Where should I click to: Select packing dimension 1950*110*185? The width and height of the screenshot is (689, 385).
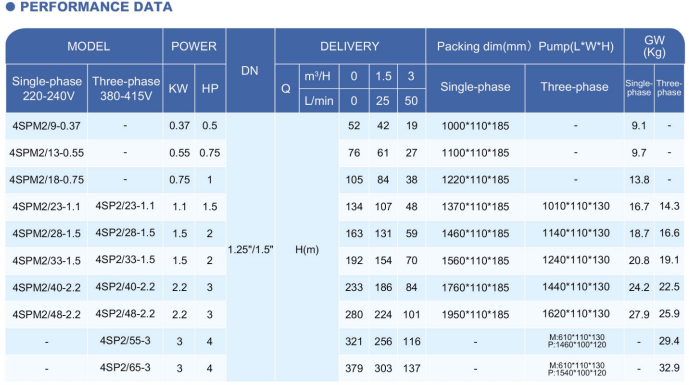click(x=475, y=315)
